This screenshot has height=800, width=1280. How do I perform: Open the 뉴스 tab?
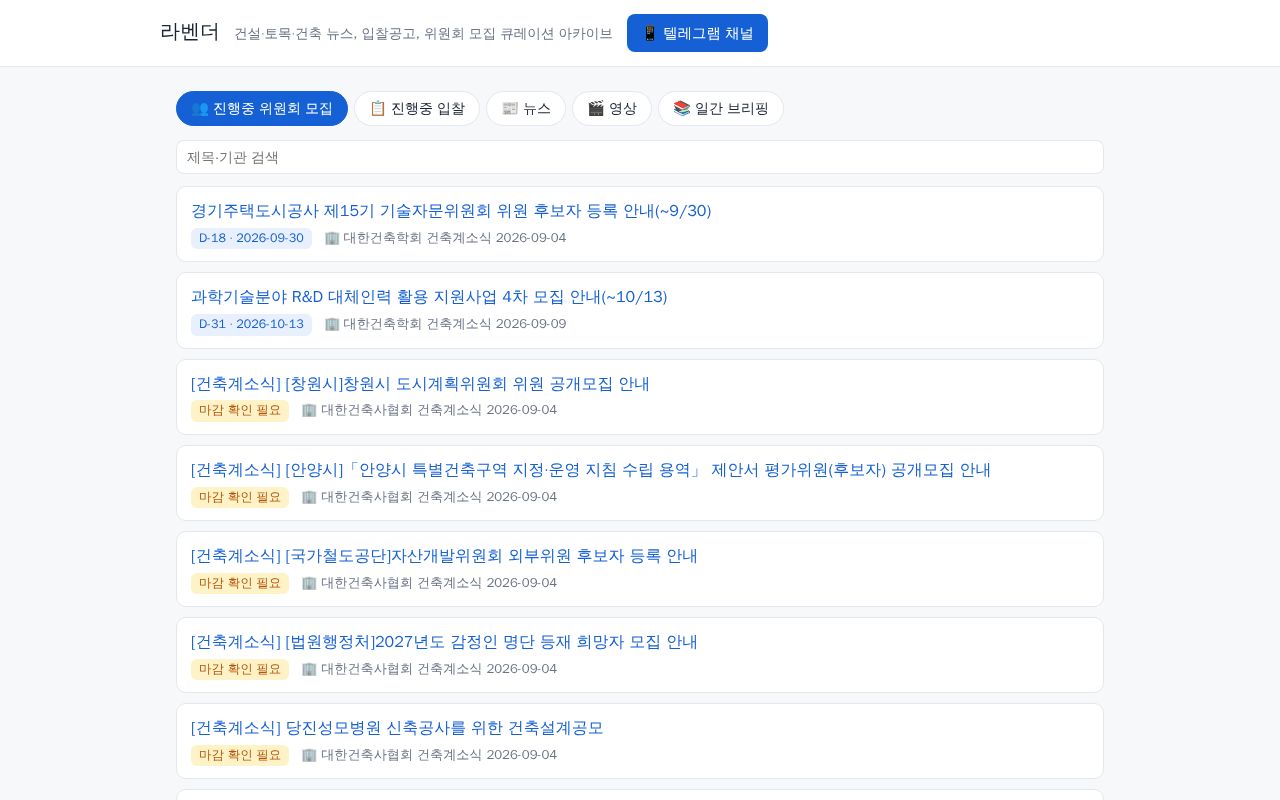(x=526, y=109)
